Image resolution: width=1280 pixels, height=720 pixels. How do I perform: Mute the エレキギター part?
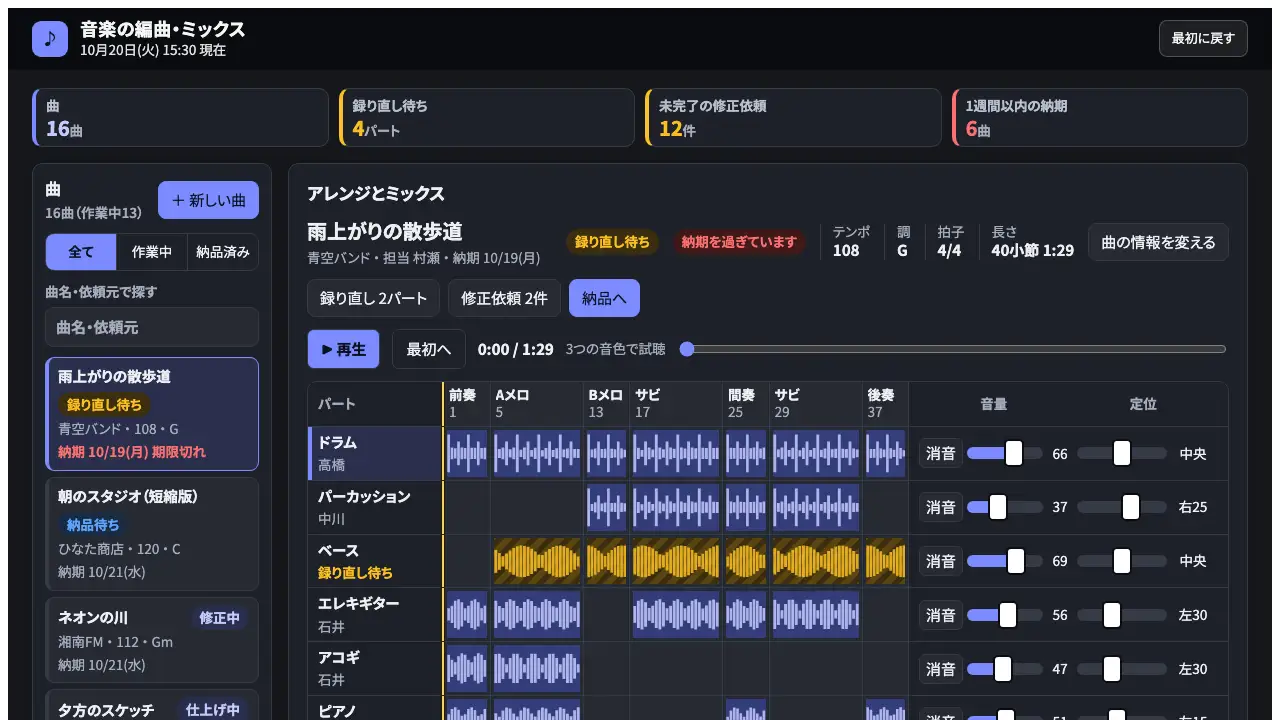pyautogui.click(x=941, y=615)
